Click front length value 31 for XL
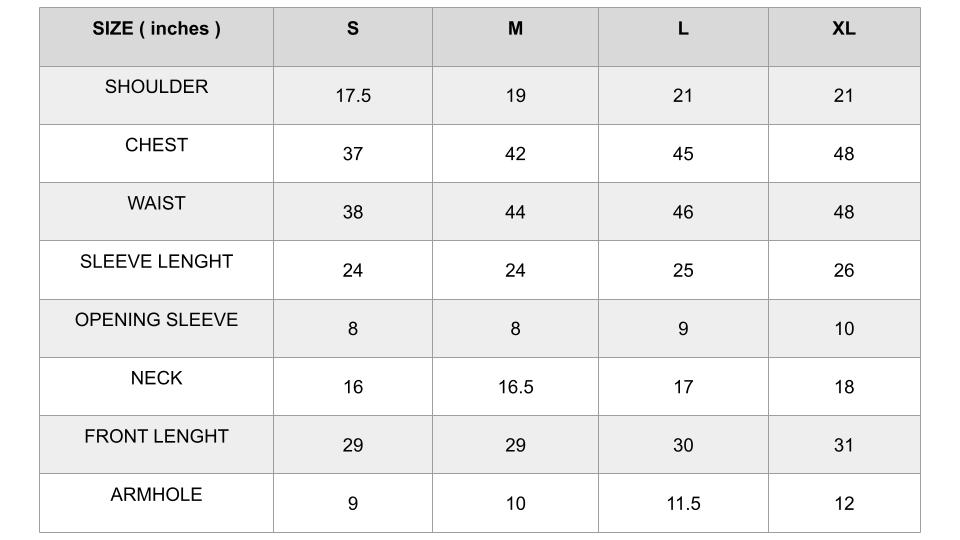This screenshot has width=960, height=540. coord(844,445)
